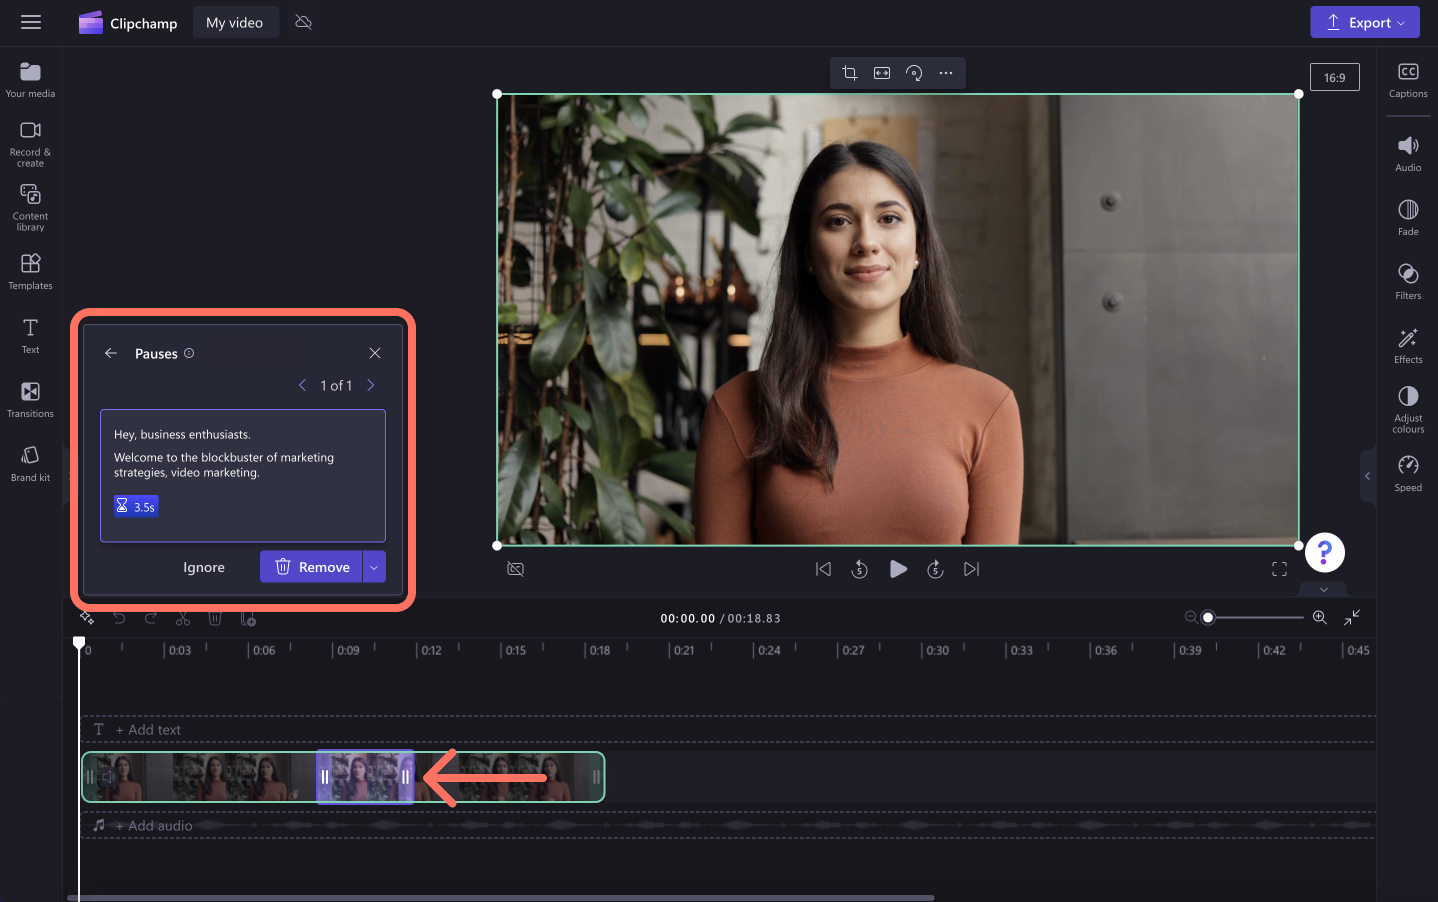Go to previous pause
1438x902 pixels.
(302, 385)
